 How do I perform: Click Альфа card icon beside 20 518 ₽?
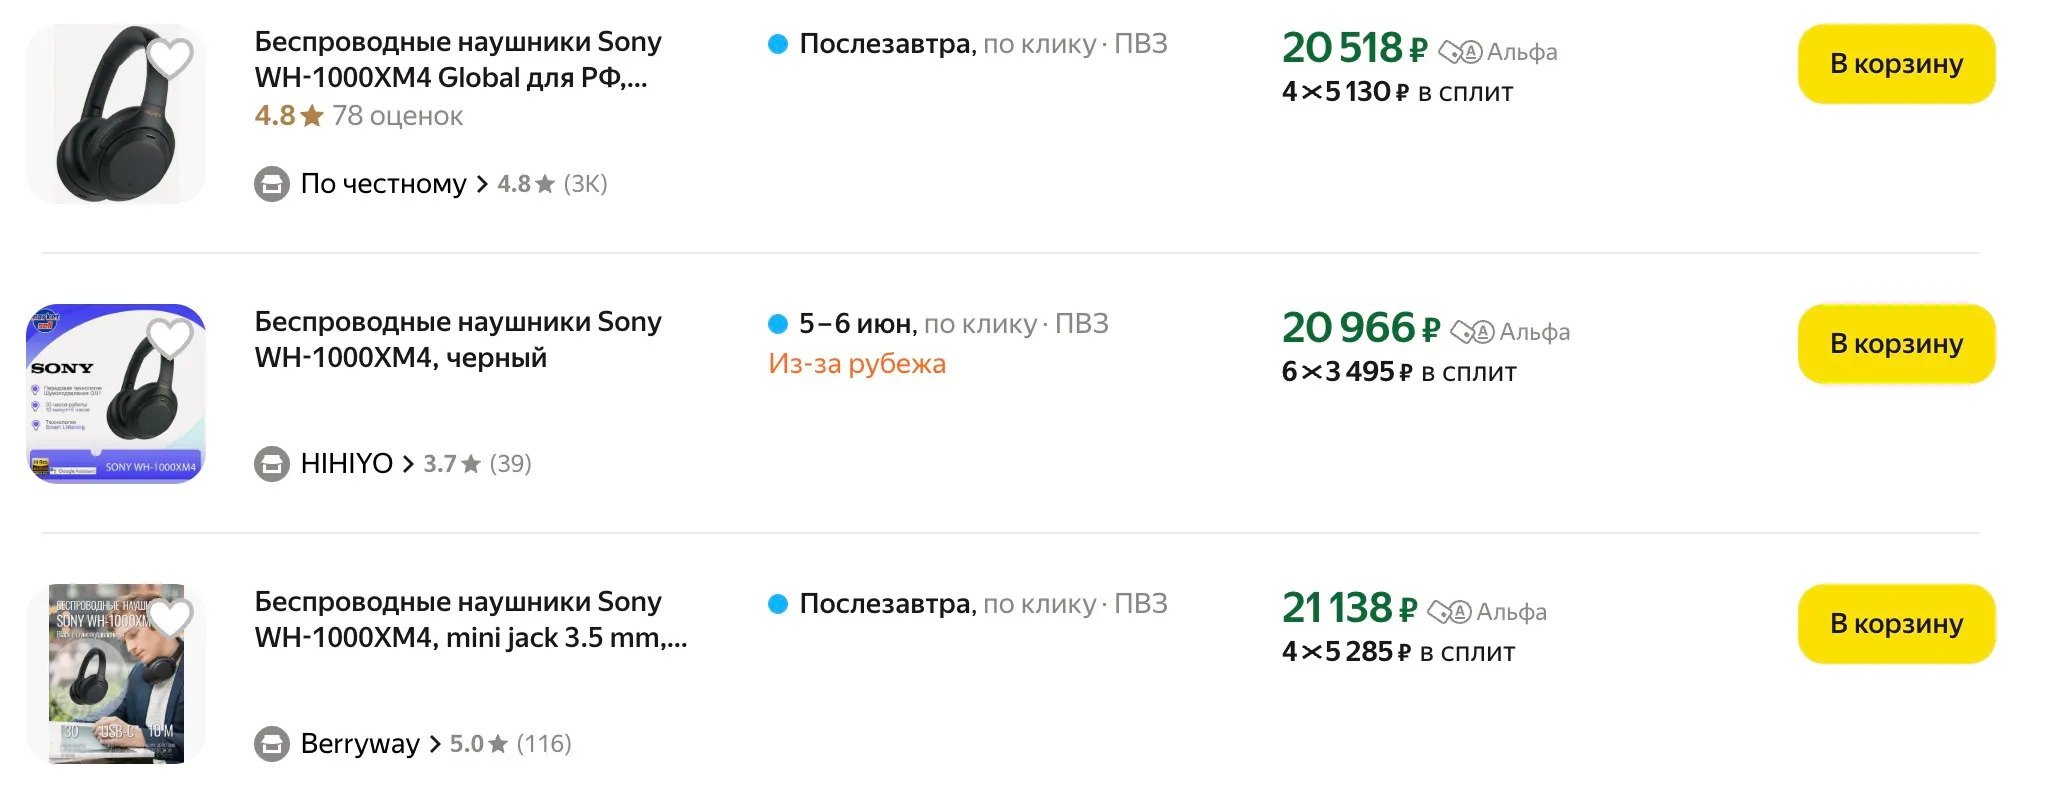pos(1460,52)
